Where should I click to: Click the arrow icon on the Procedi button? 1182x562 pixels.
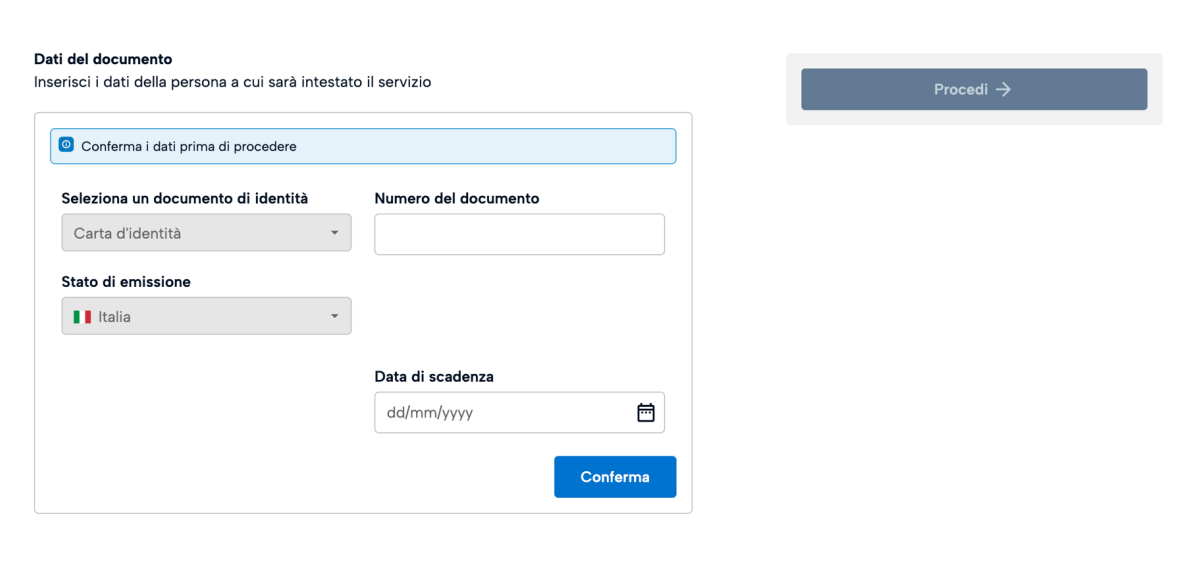click(x=1004, y=89)
